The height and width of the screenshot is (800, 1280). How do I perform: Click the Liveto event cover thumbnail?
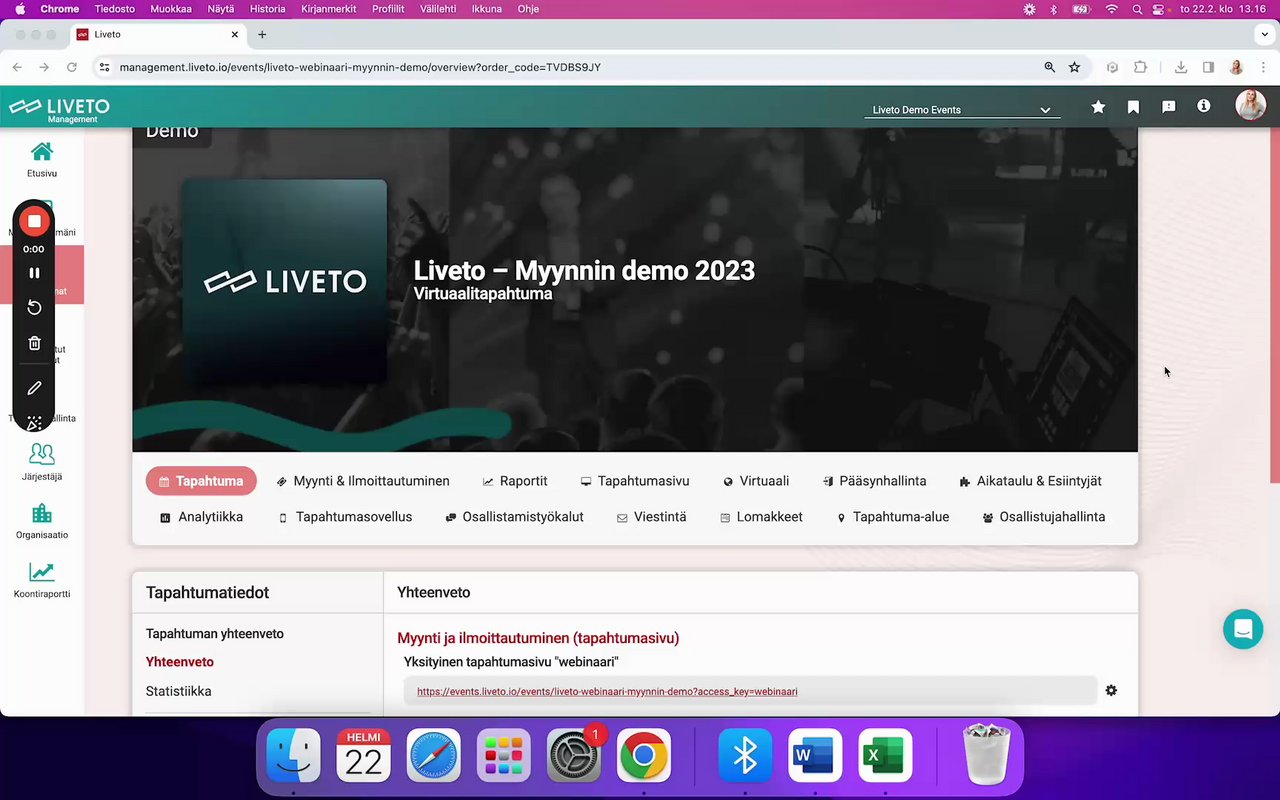[284, 282]
